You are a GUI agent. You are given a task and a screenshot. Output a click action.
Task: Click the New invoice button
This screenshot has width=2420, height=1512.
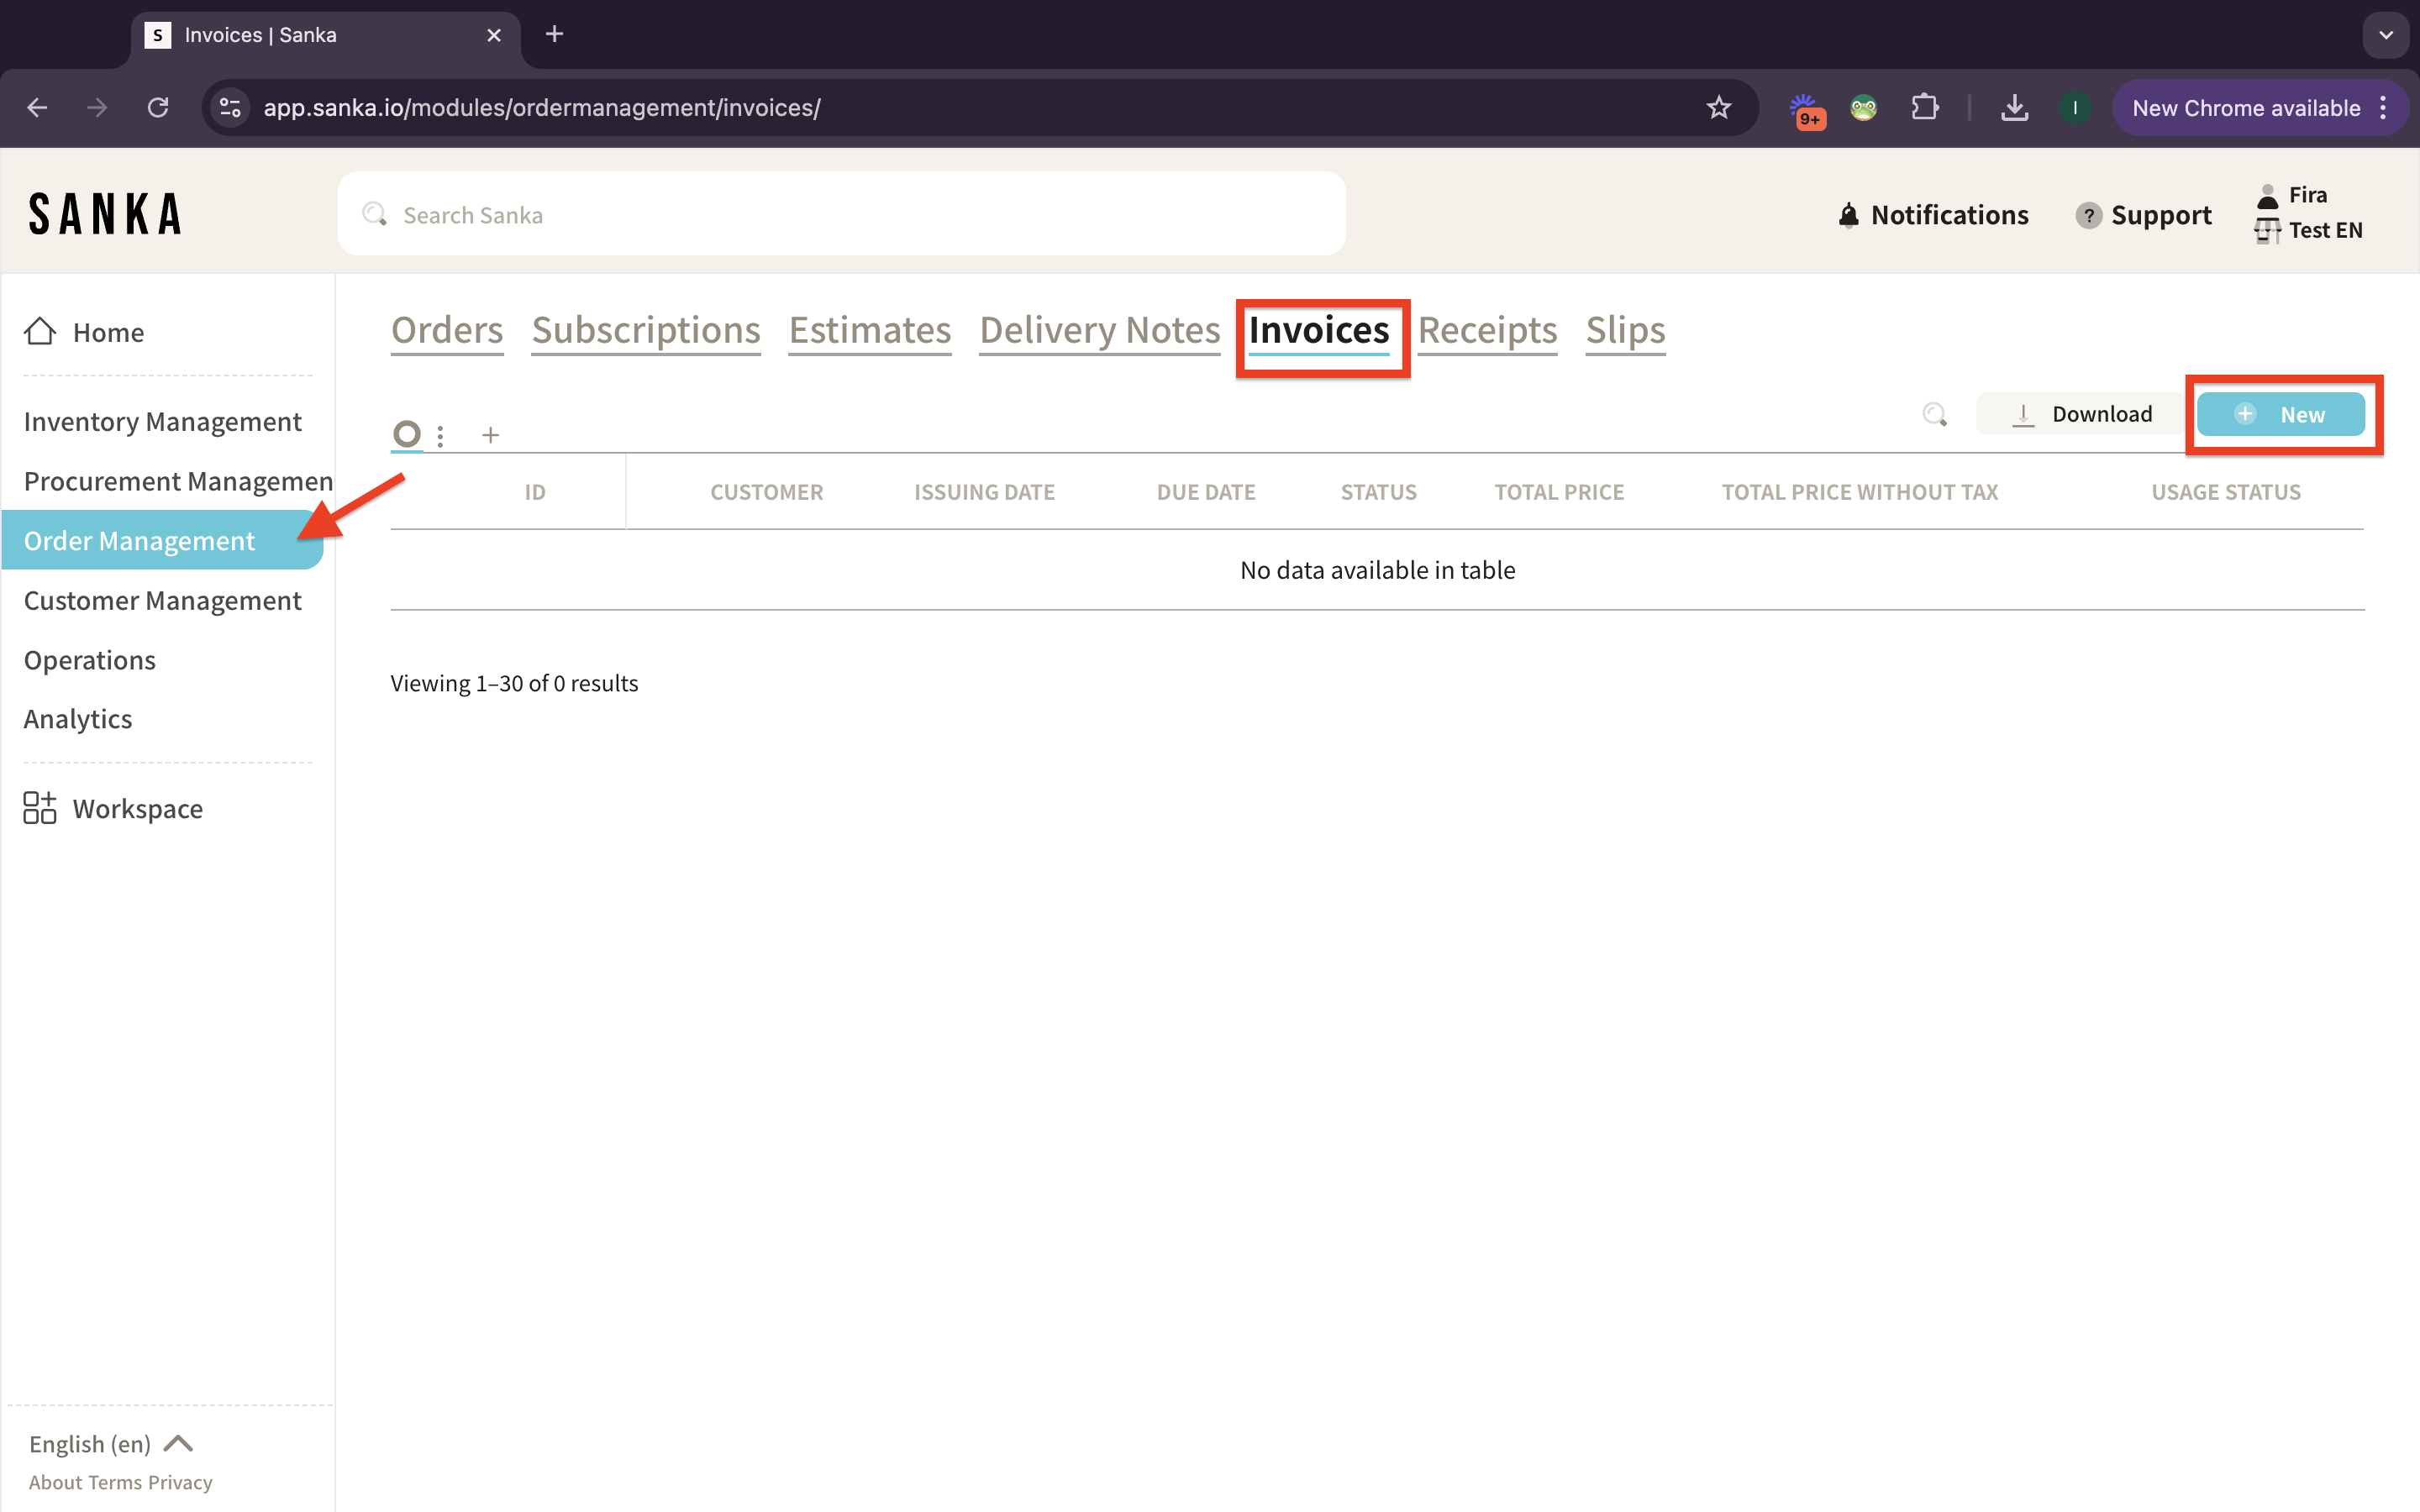2281,414
